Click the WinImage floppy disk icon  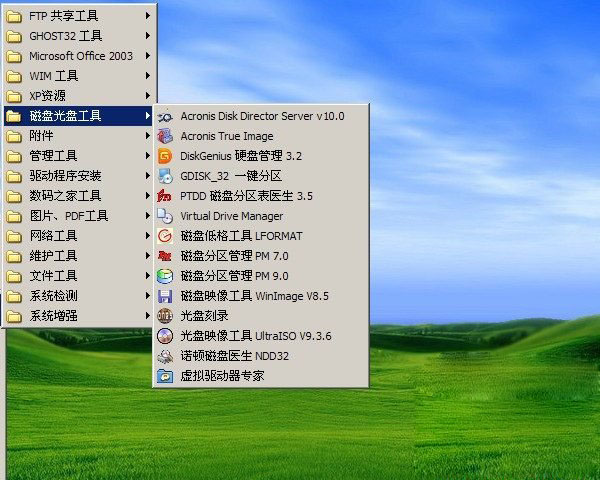click(x=165, y=296)
